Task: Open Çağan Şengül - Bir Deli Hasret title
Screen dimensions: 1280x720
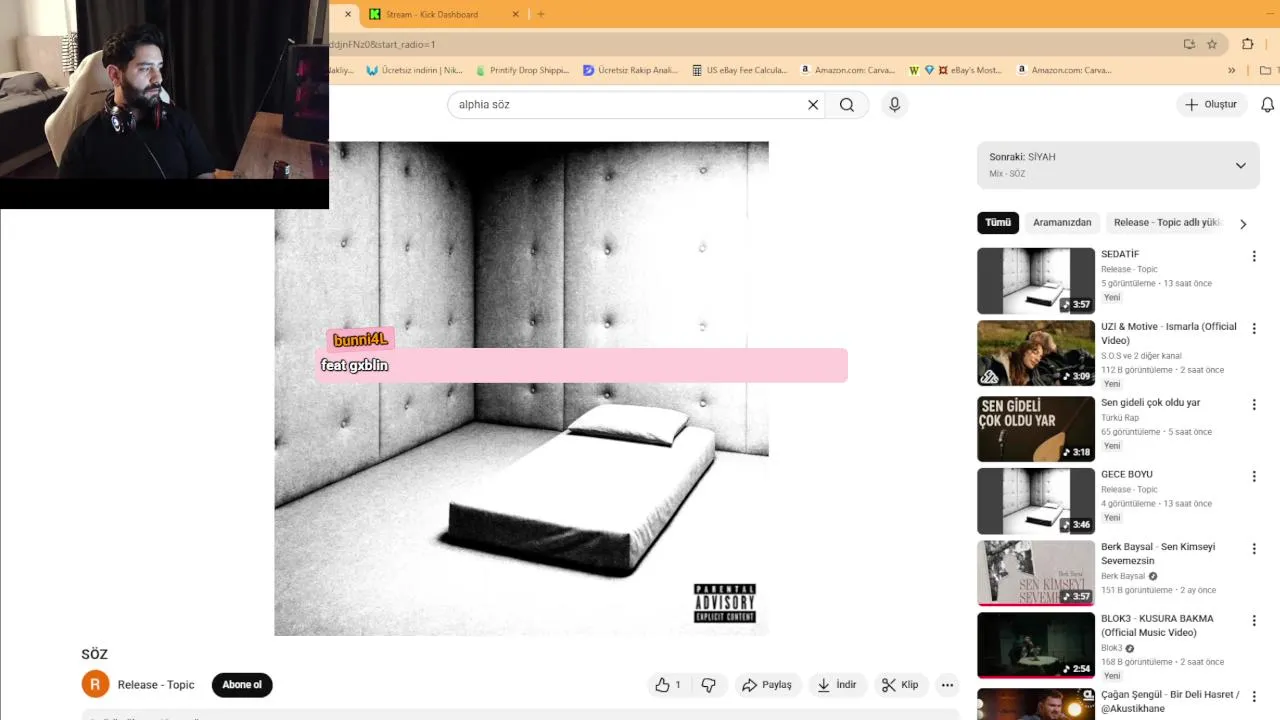Action: (x=1170, y=701)
